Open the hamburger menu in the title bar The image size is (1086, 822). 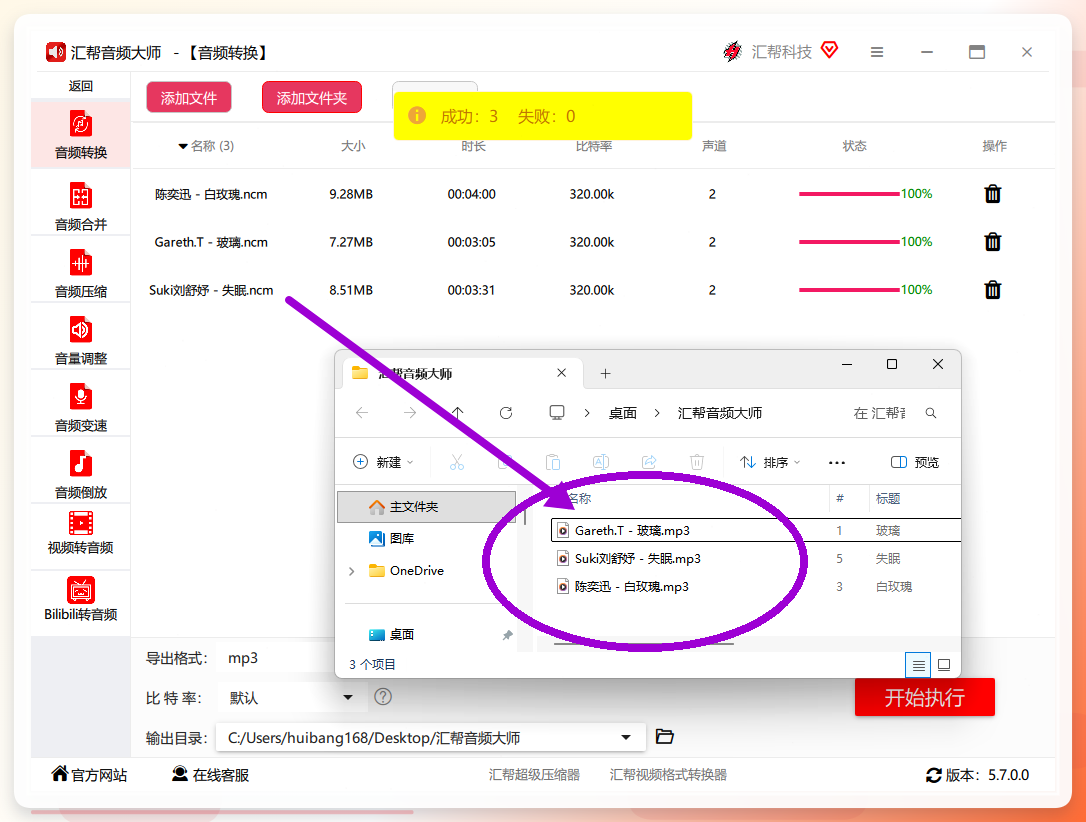877,52
